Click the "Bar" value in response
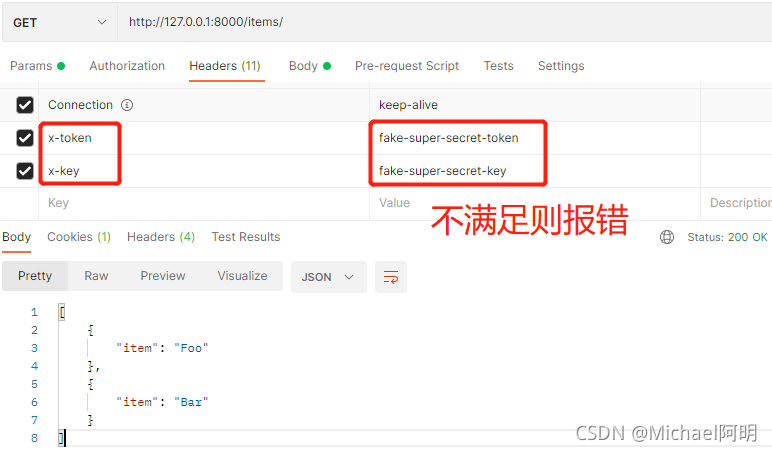This screenshot has height=451, width=772. pos(191,402)
